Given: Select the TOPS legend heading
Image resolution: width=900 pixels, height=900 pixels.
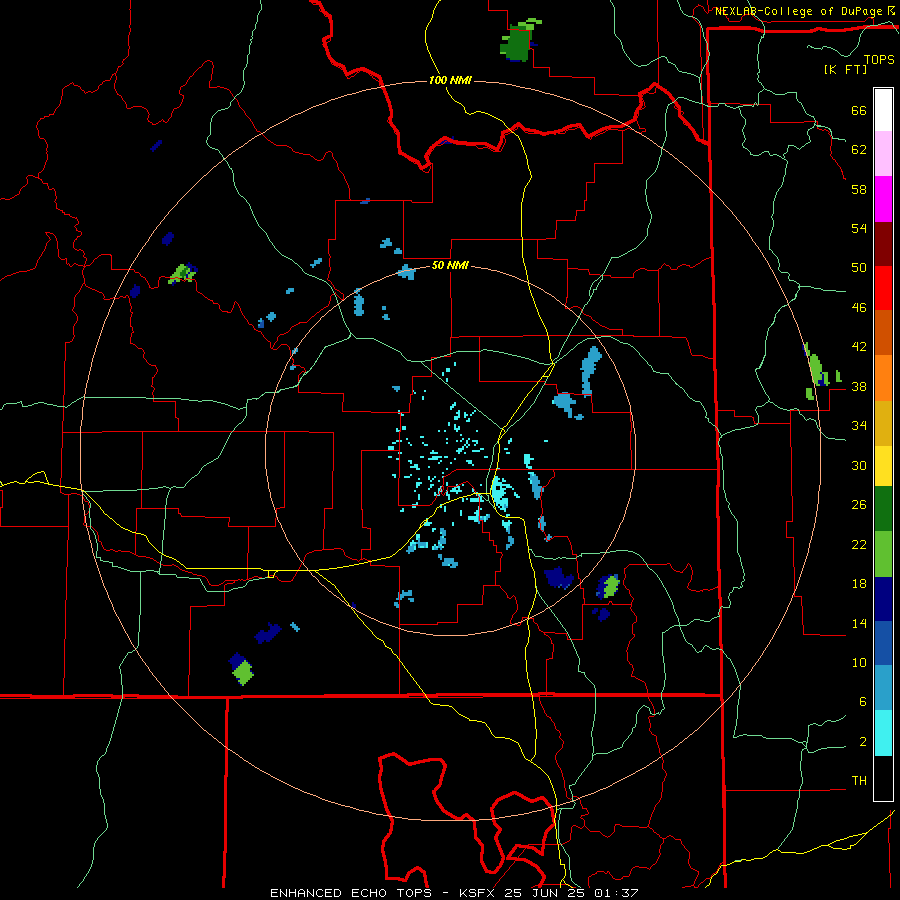Looking at the screenshot, I should 879,60.
